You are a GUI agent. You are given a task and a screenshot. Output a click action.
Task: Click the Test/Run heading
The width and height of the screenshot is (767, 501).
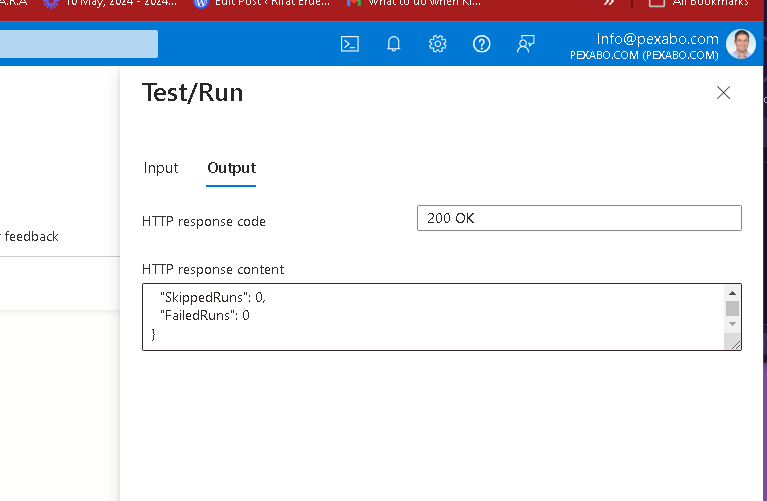(192, 92)
